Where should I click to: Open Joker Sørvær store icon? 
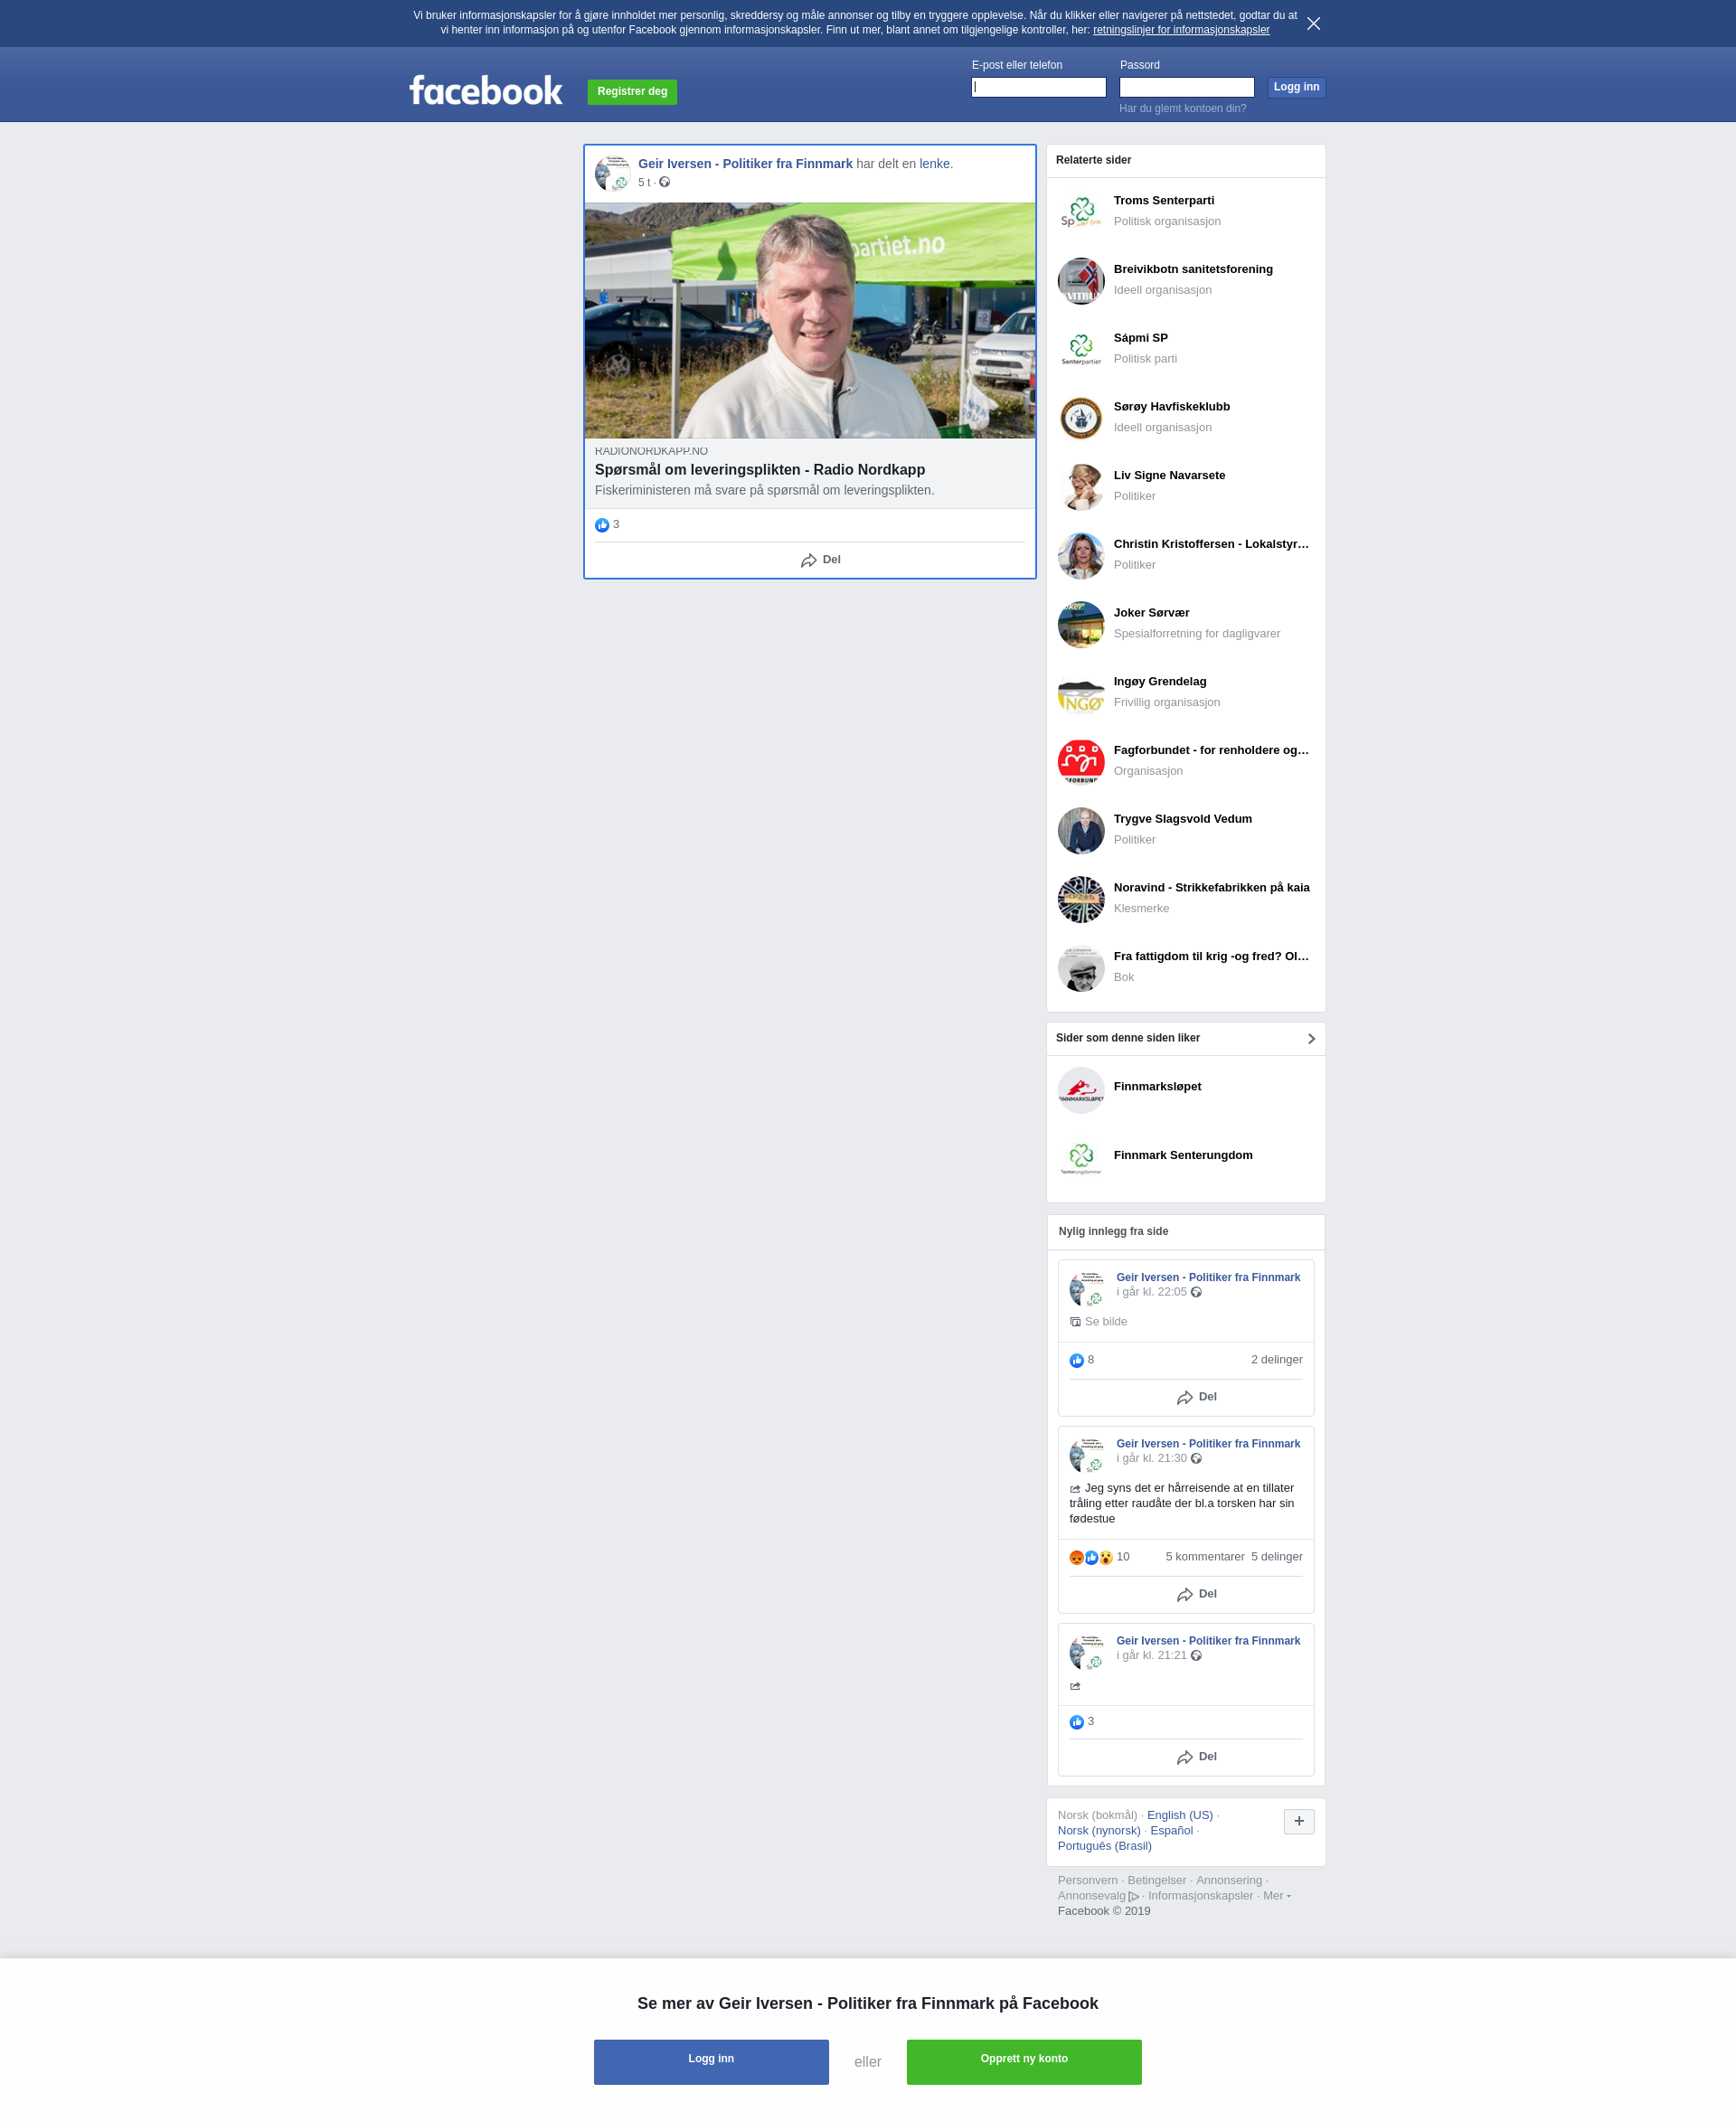[x=1081, y=624]
